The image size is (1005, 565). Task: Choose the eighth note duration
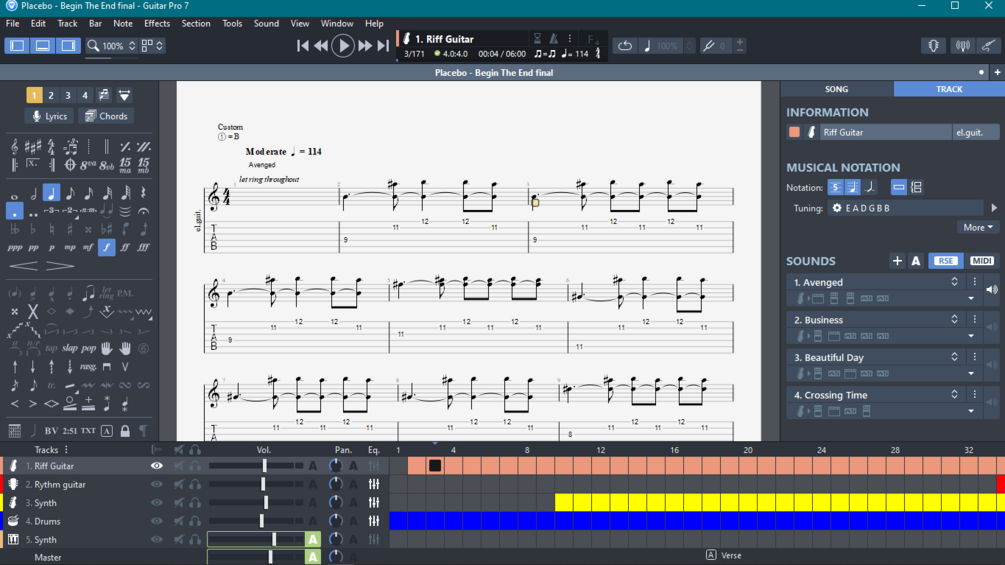(70, 193)
